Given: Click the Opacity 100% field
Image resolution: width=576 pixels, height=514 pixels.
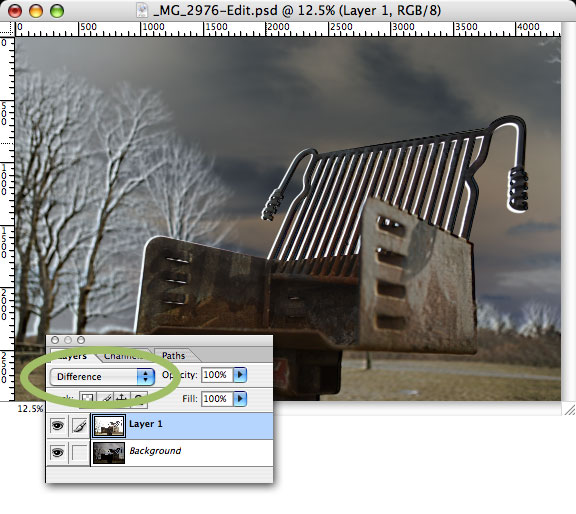Looking at the screenshot, I should [217, 375].
